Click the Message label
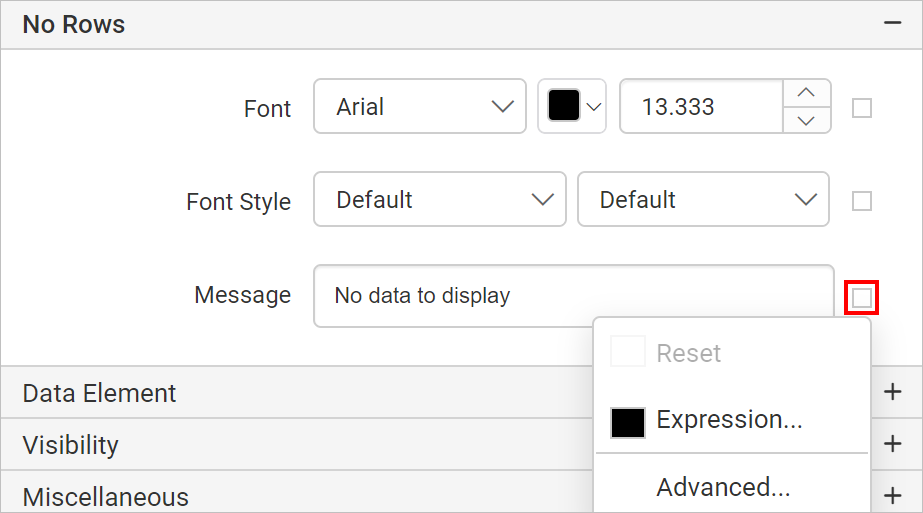This screenshot has width=923, height=513. tap(243, 294)
